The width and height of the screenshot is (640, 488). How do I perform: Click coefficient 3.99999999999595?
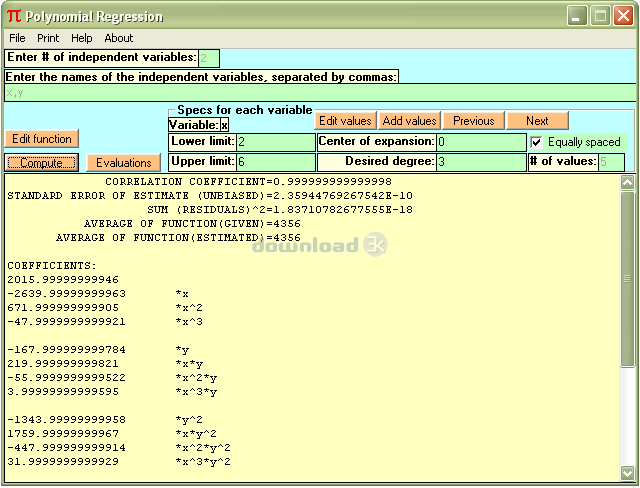coord(63,392)
